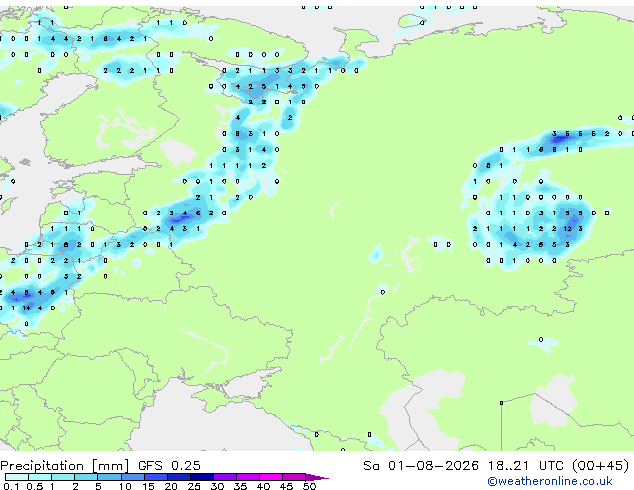This screenshot has height=490, width=634.
Task: Click the '50' legend scale label
Action: pos(310,486)
